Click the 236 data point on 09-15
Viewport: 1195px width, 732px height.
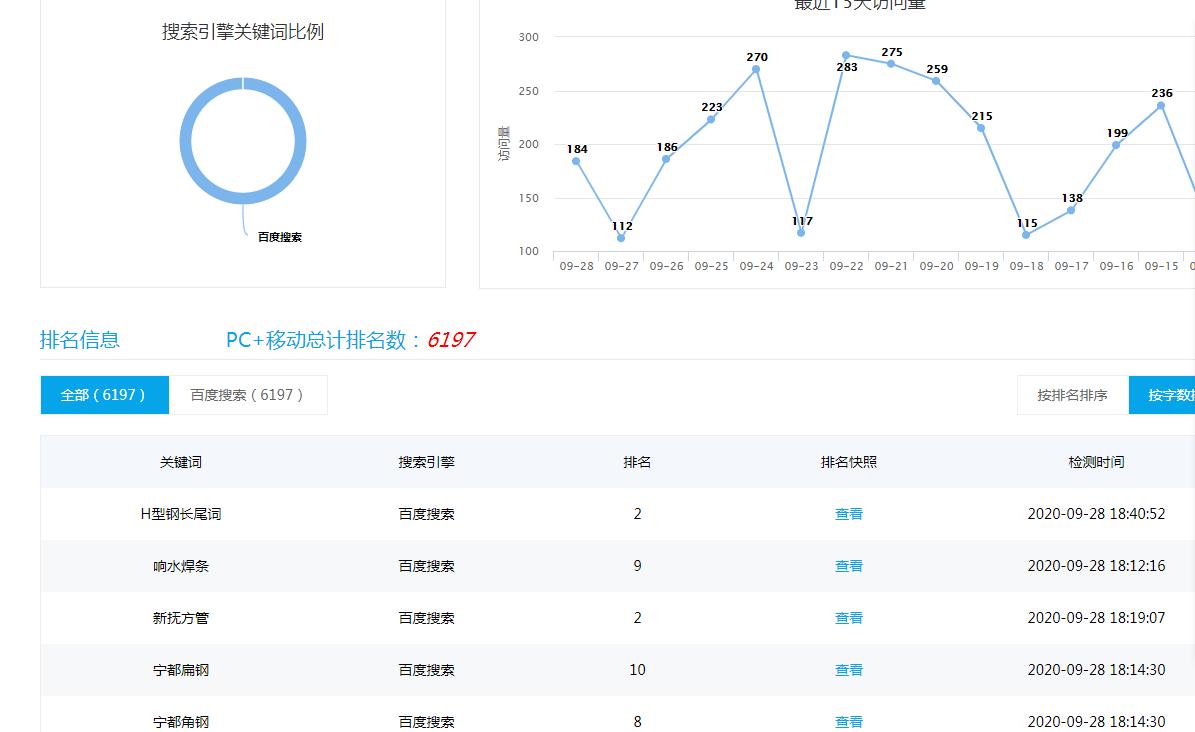pos(1161,106)
